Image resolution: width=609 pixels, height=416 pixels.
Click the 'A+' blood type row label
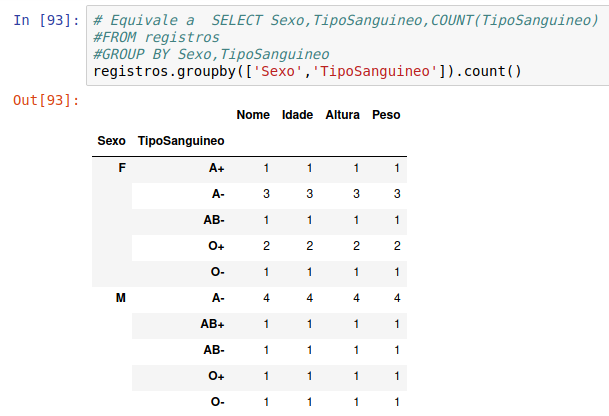click(x=216, y=168)
